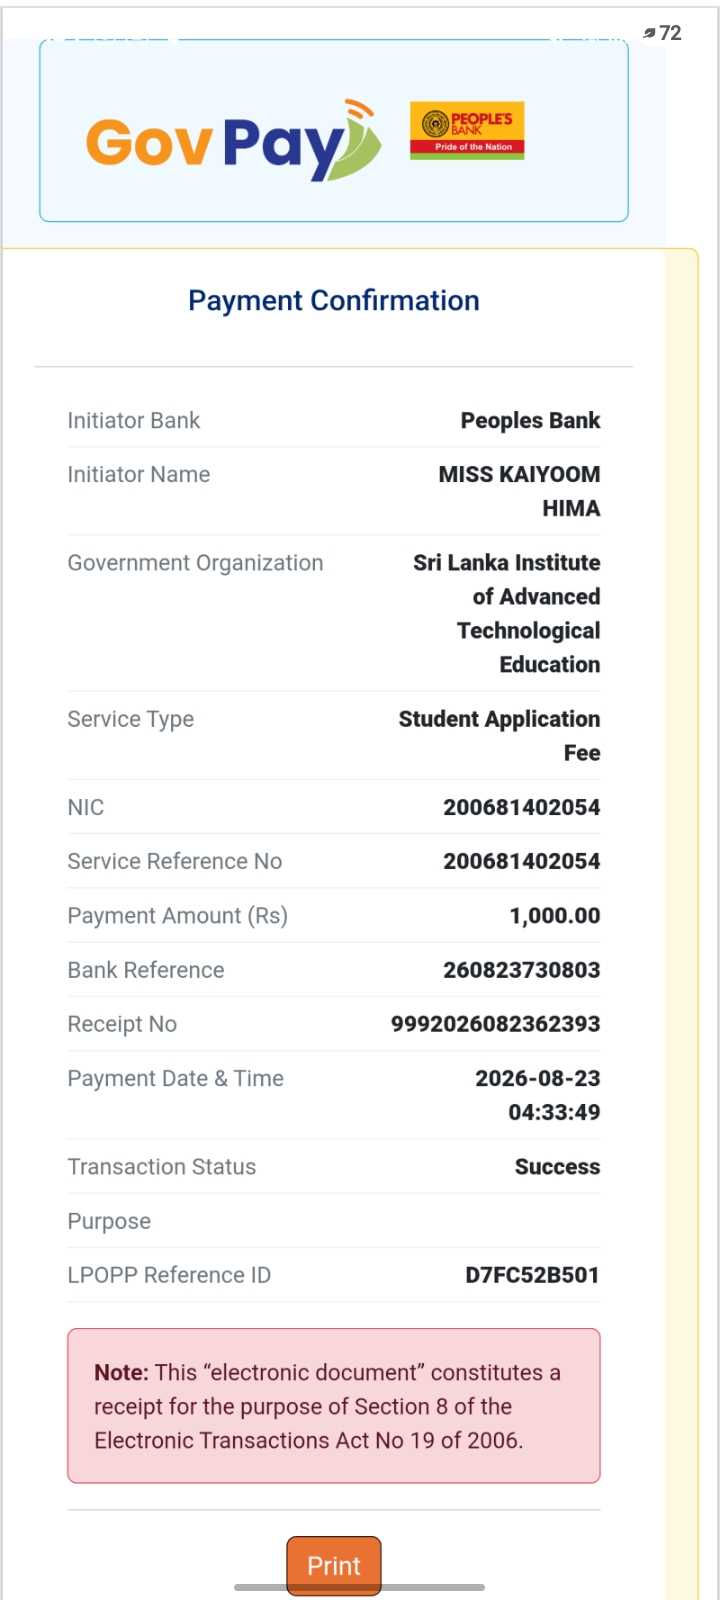Select the Receipt No value 9992026082362393
The width and height of the screenshot is (720, 1600).
tap(495, 1024)
